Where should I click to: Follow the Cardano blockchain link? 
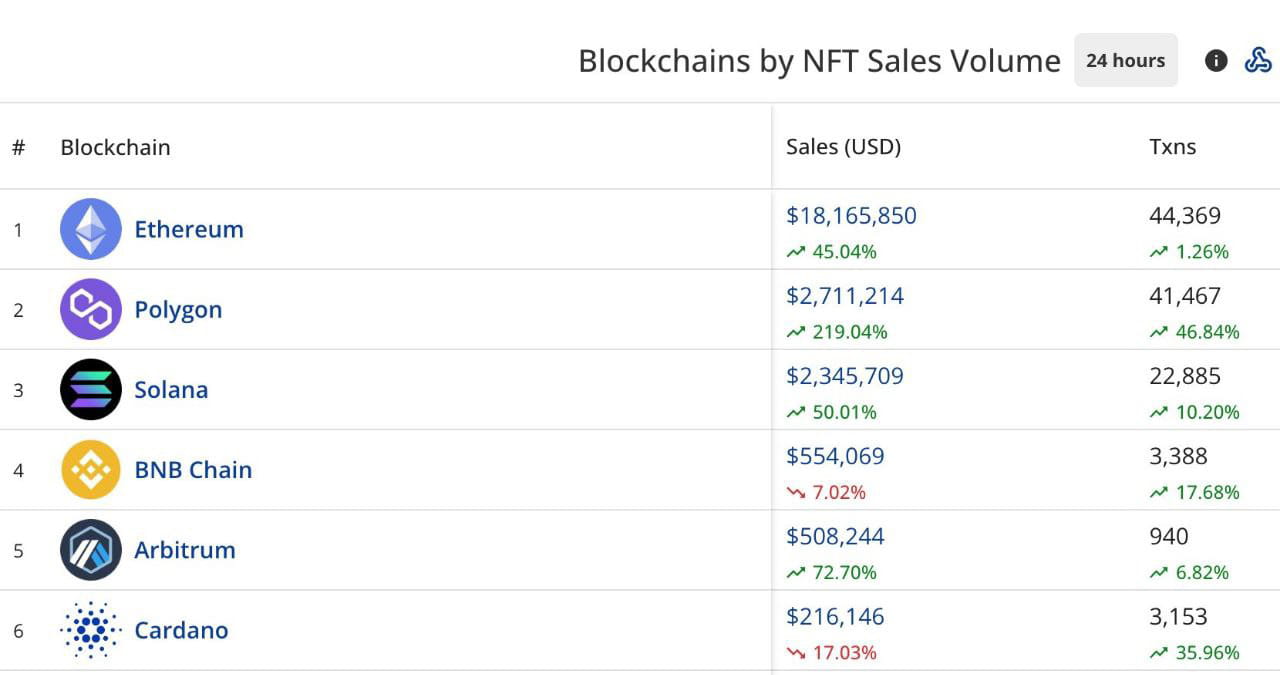pyautogui.click(x=181, y=630)
